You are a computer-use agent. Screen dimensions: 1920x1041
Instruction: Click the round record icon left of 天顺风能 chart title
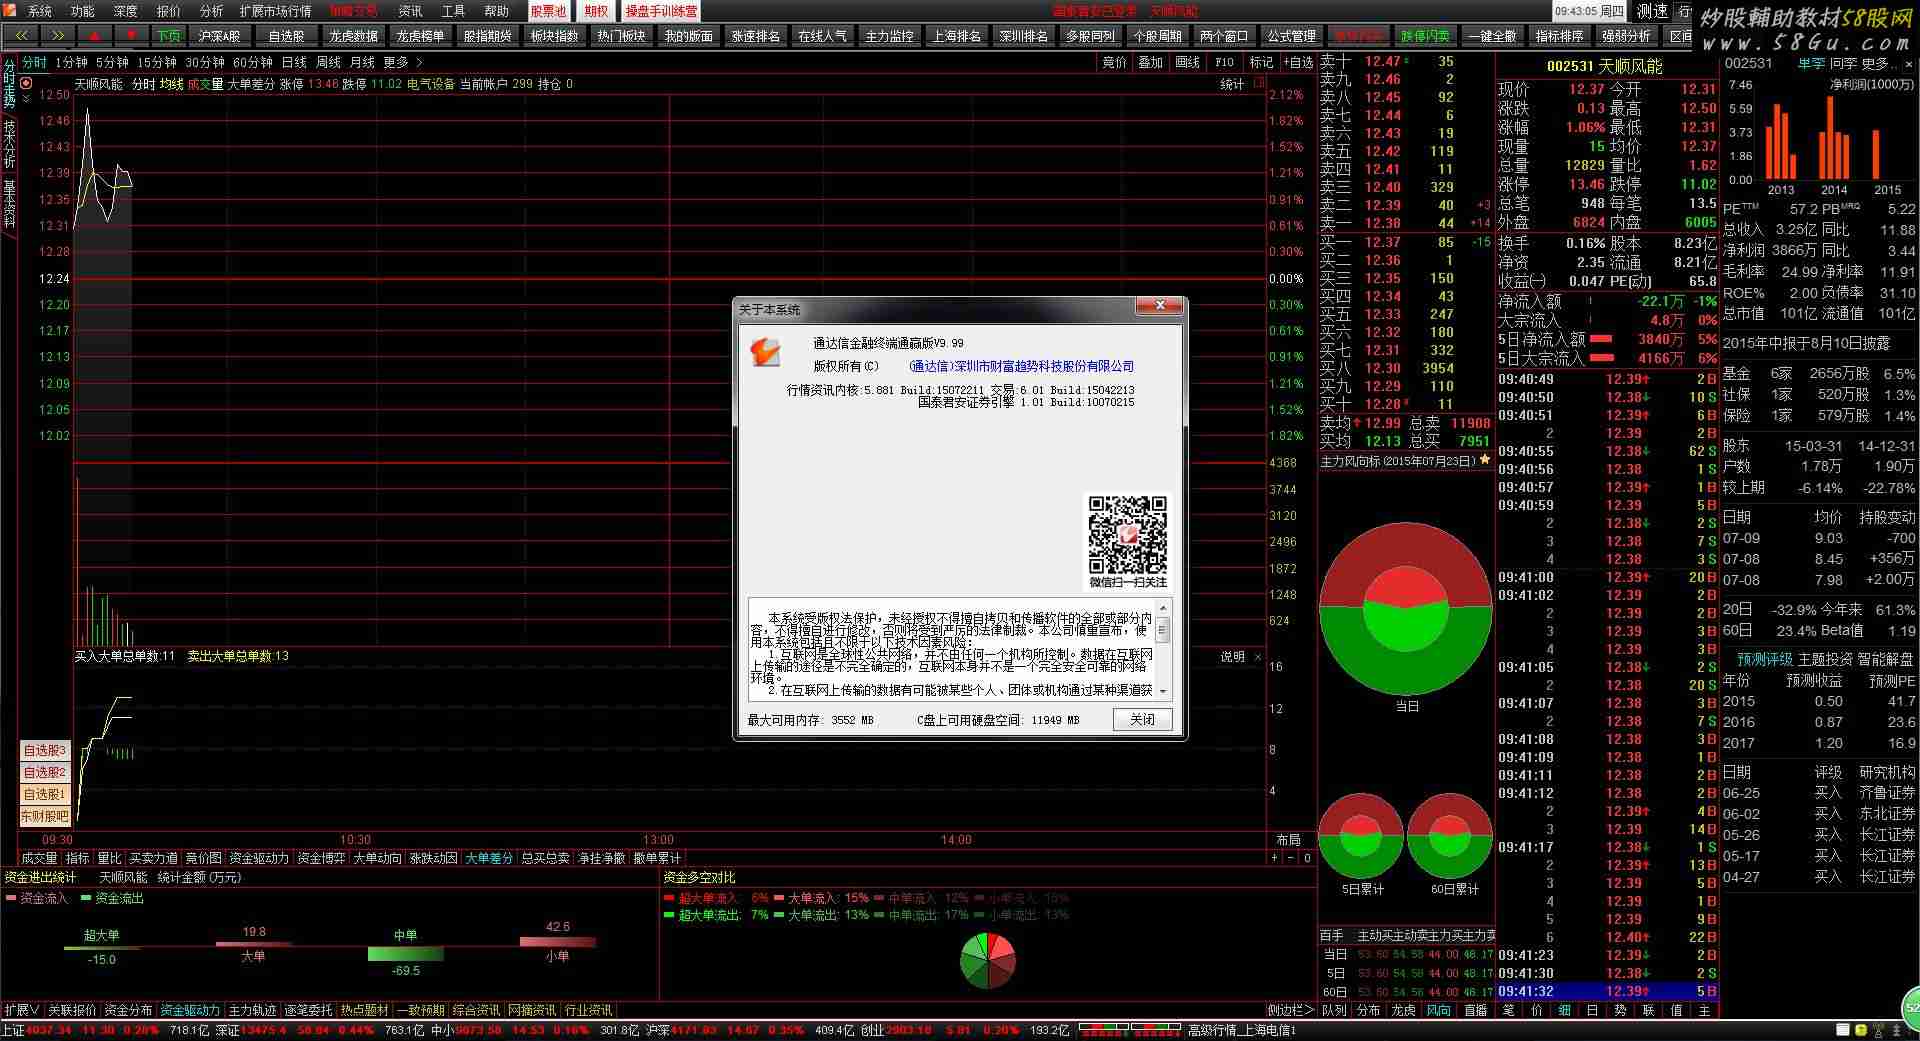click(27, 84)
